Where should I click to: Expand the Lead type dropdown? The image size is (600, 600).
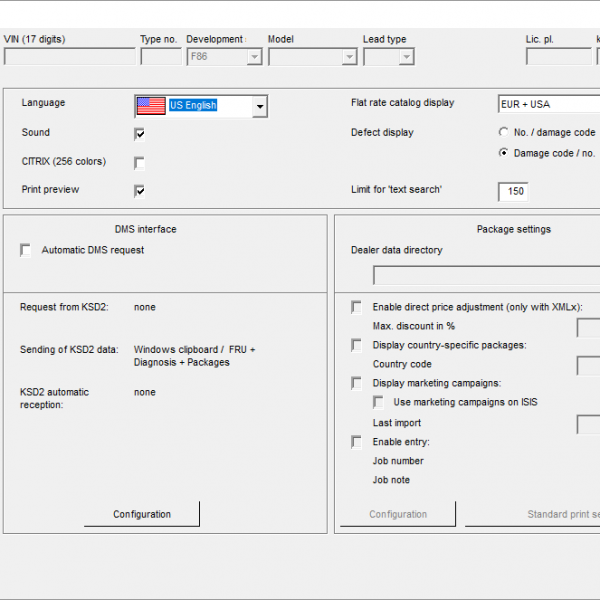pos(406,57)
